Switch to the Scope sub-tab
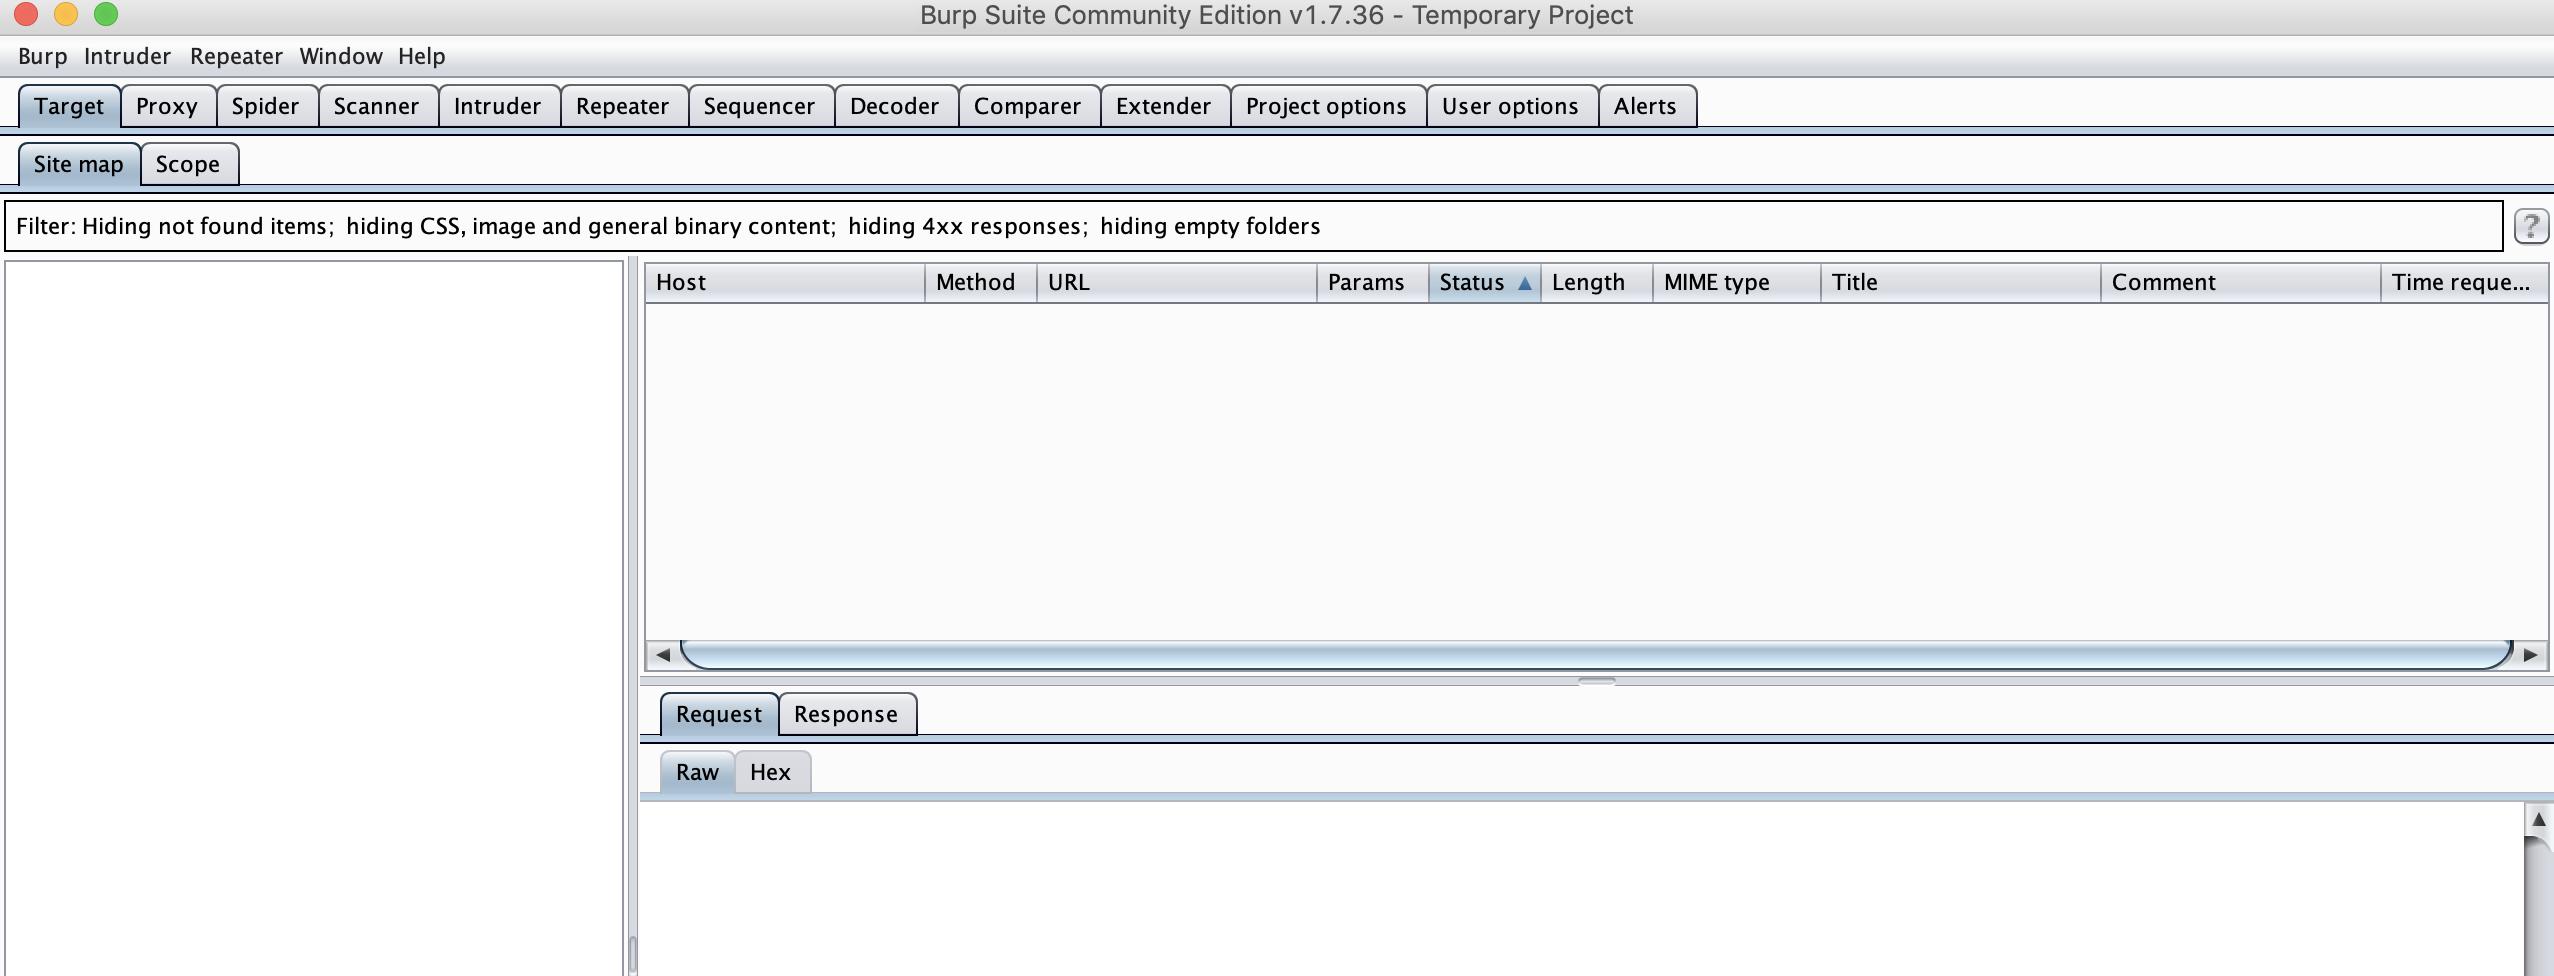This screenshot has width=2554, height=976. pos(188,164)
